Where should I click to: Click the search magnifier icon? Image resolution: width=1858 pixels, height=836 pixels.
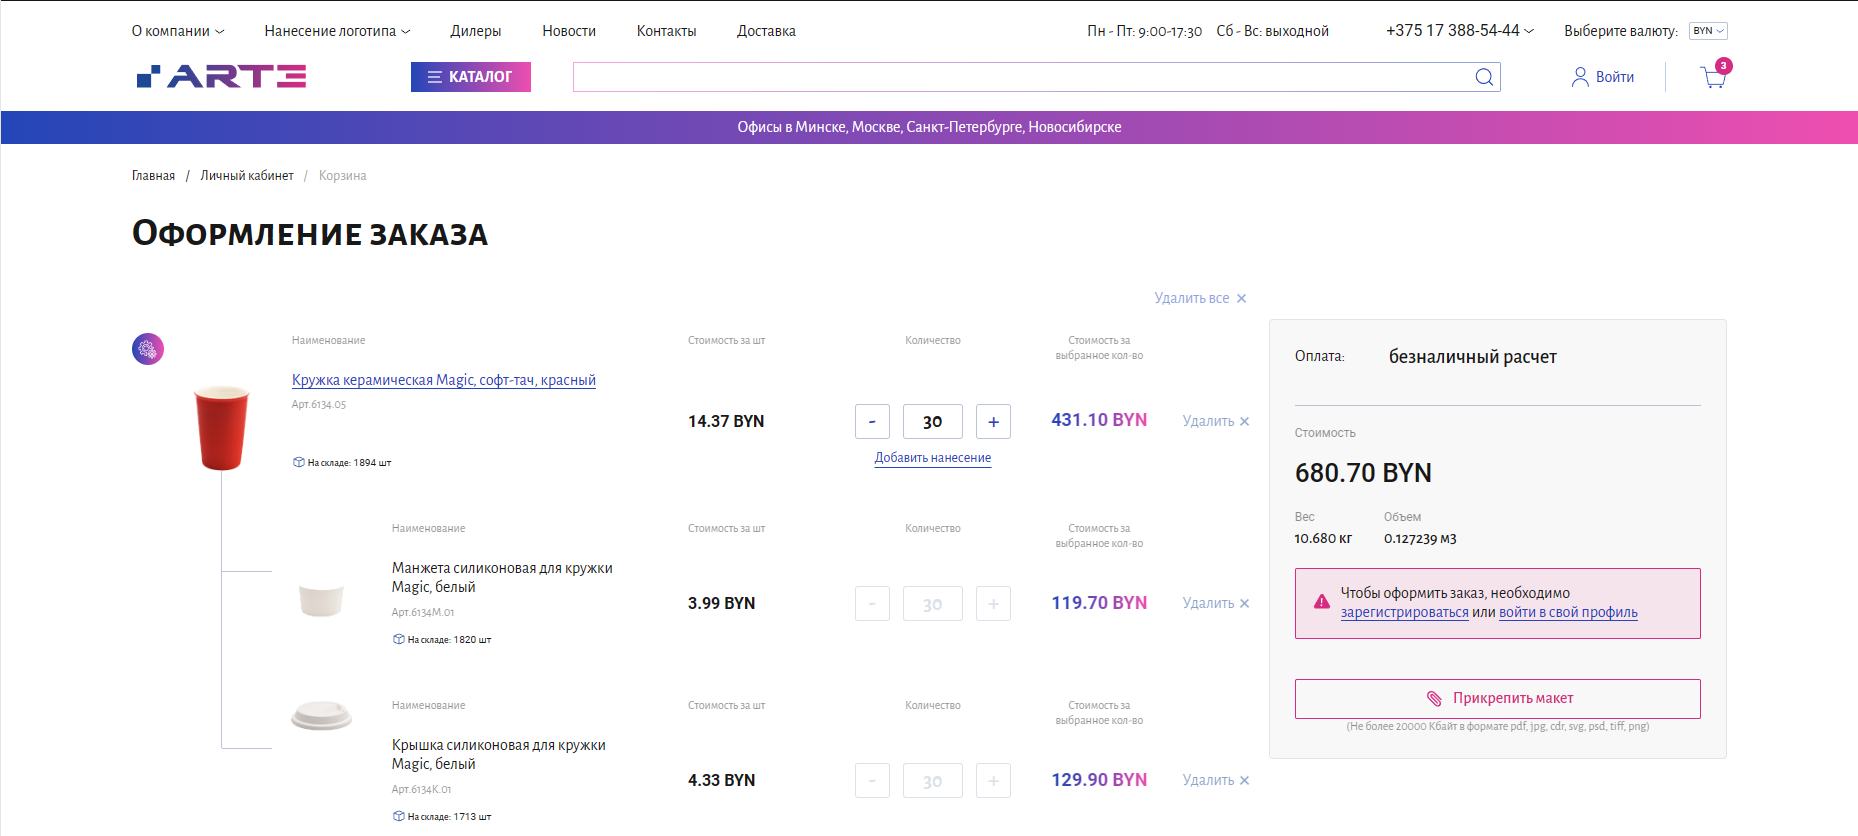pyautogui.click(x=1484, y=77)
